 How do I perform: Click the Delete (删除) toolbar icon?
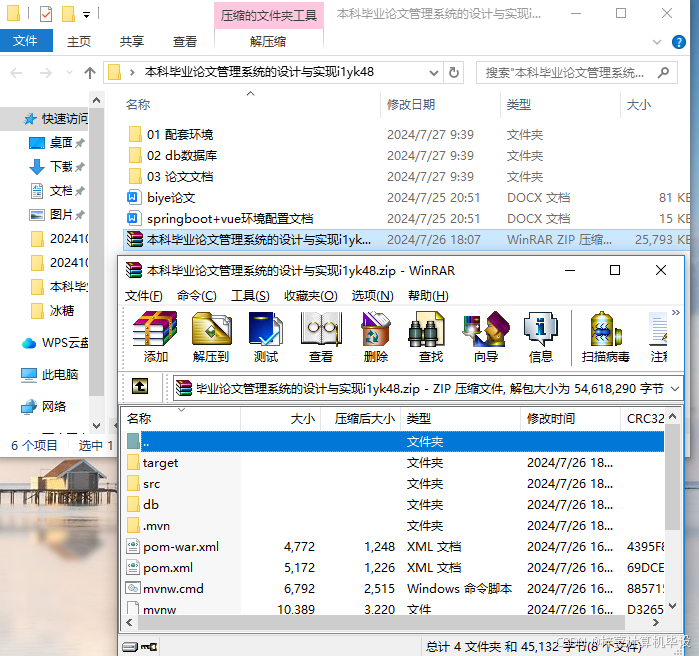coord(376,336)
